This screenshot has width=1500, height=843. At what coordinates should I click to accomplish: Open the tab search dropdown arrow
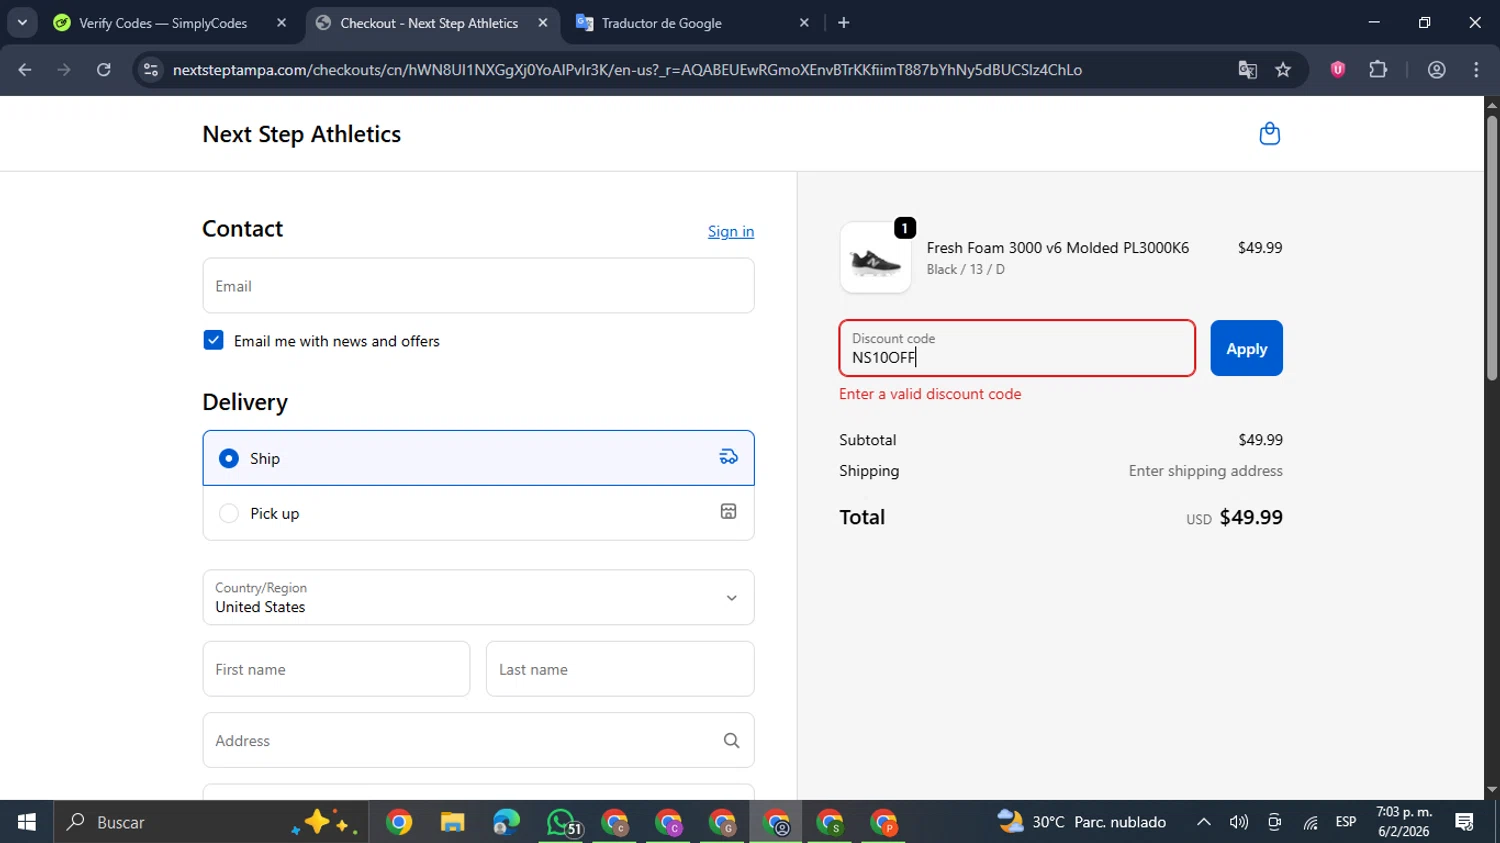coord(22,23)
